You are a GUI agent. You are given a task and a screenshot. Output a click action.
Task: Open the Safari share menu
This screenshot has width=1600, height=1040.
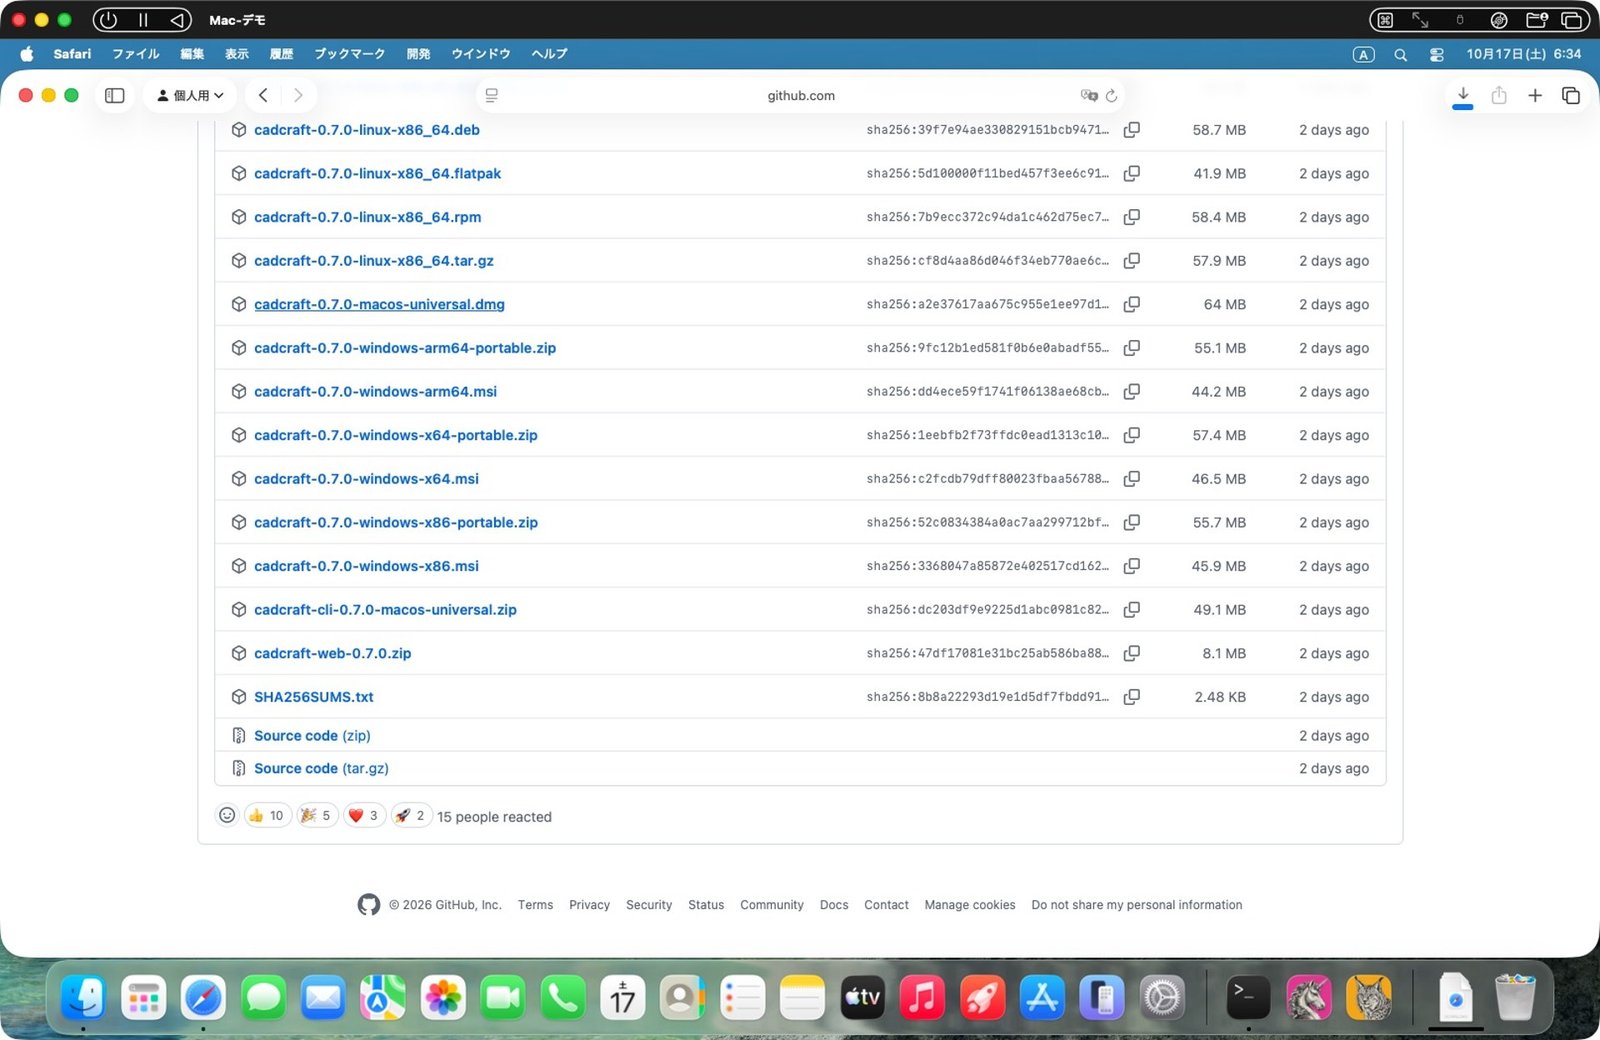[1498, 95]
